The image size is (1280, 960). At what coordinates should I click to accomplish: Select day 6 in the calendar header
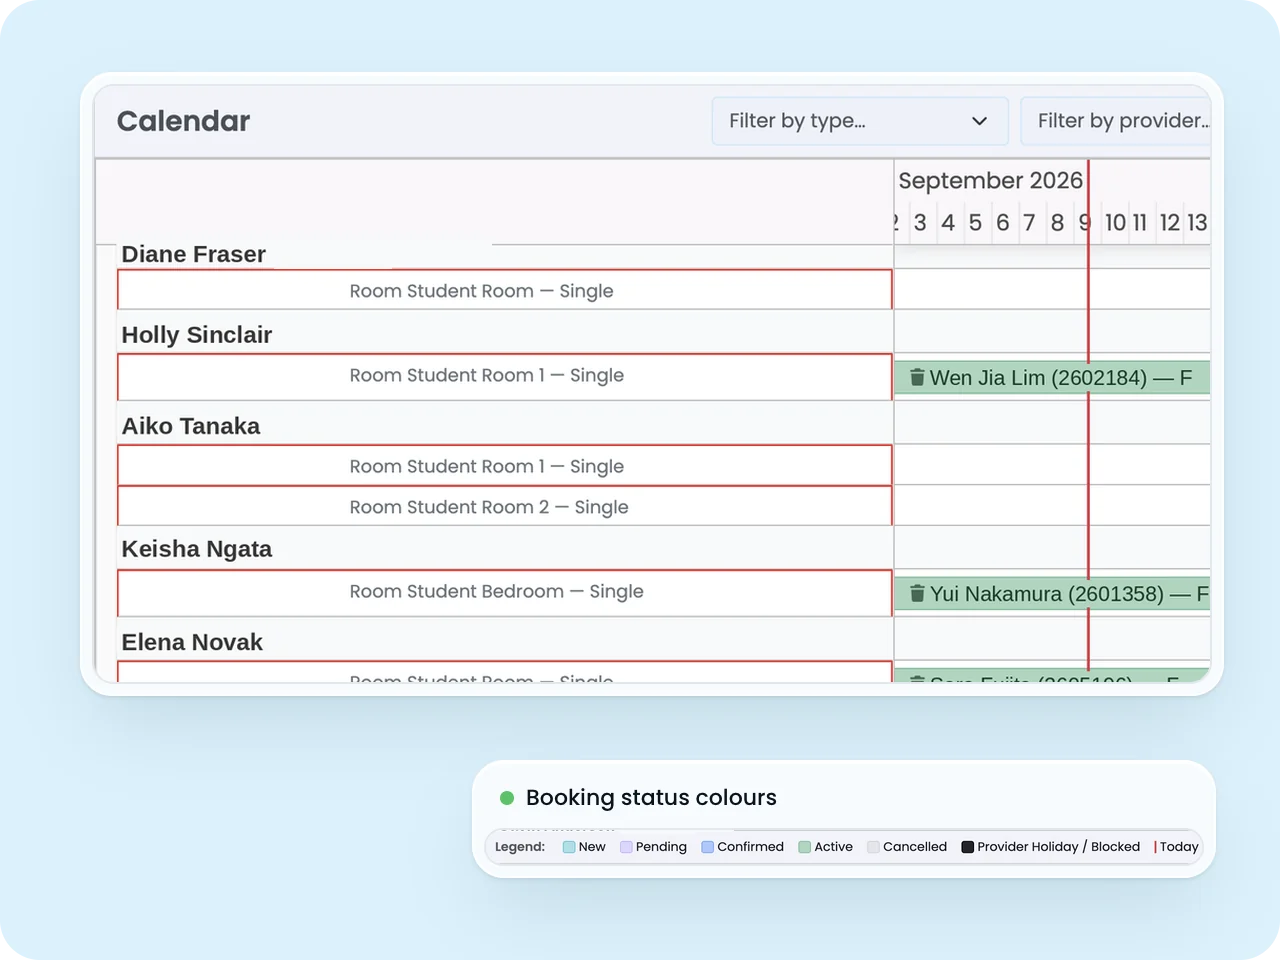[1002, 222]
